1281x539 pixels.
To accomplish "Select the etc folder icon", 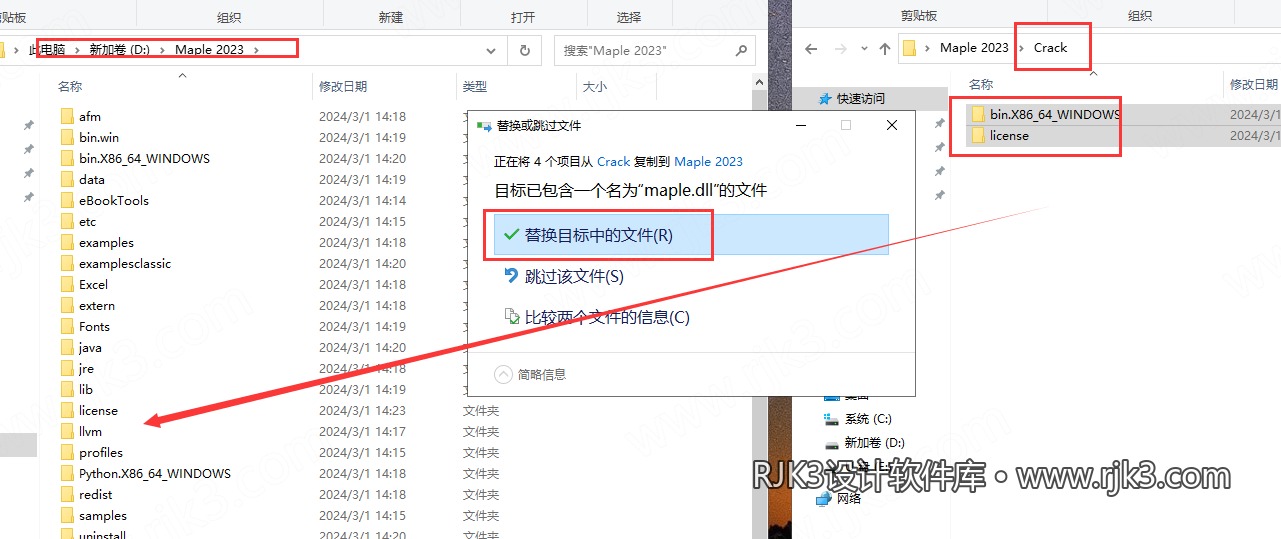I will click(x=67, y=221).
